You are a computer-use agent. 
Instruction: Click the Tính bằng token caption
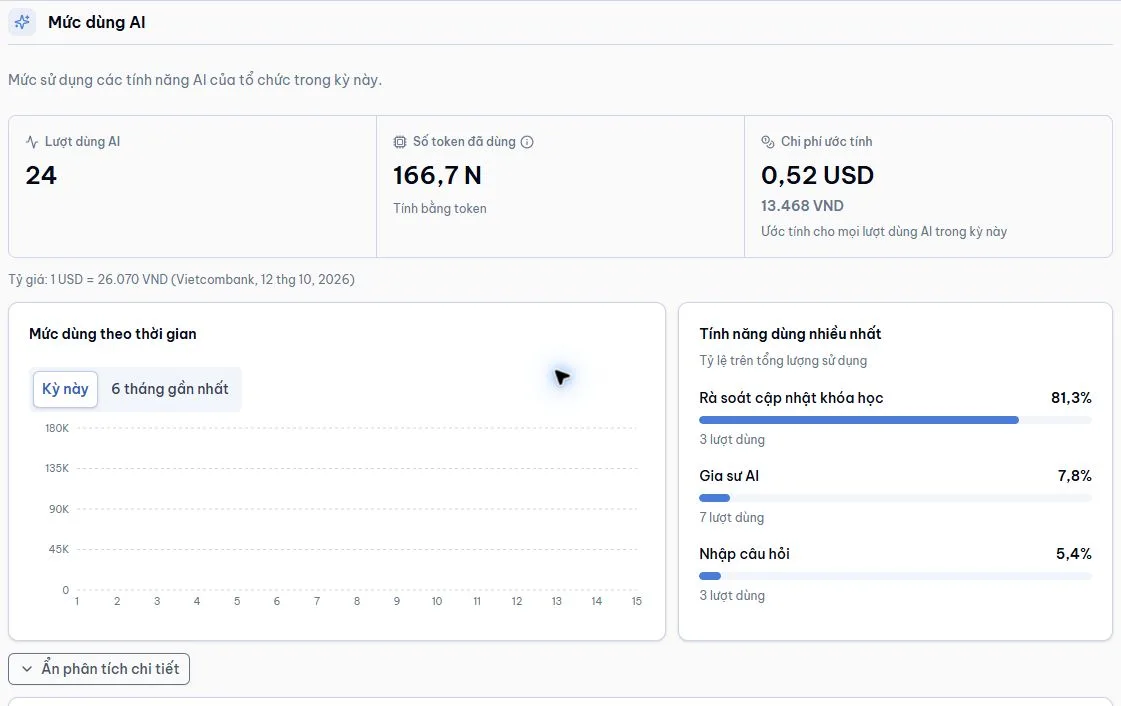click(440, 209)
